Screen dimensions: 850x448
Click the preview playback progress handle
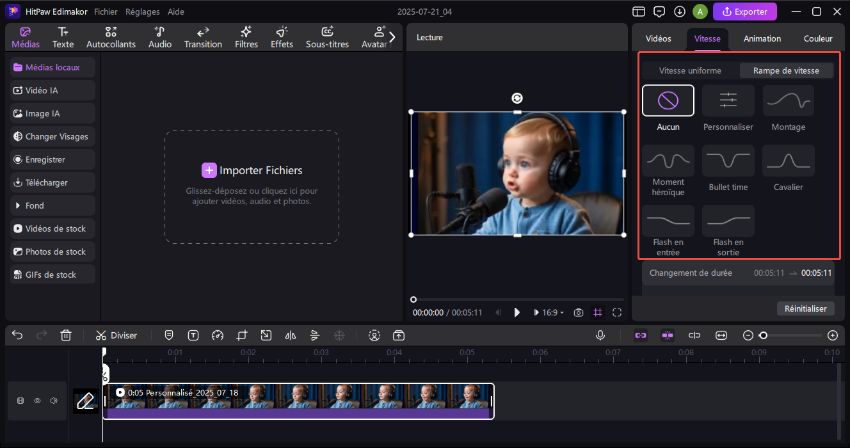point(414,299)
